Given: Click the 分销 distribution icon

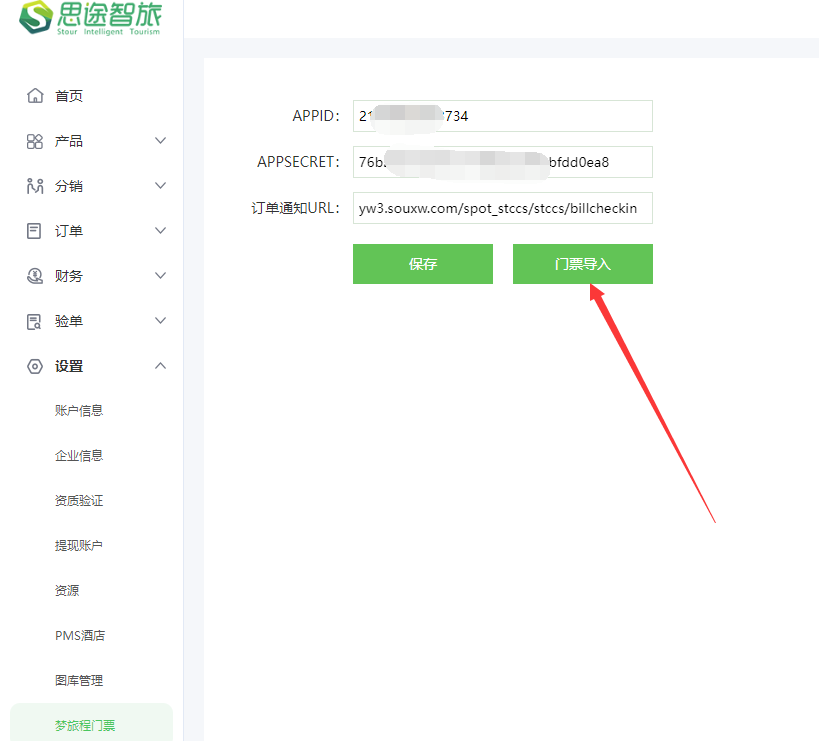Looking at the screenshot, I should coord(35,186).
